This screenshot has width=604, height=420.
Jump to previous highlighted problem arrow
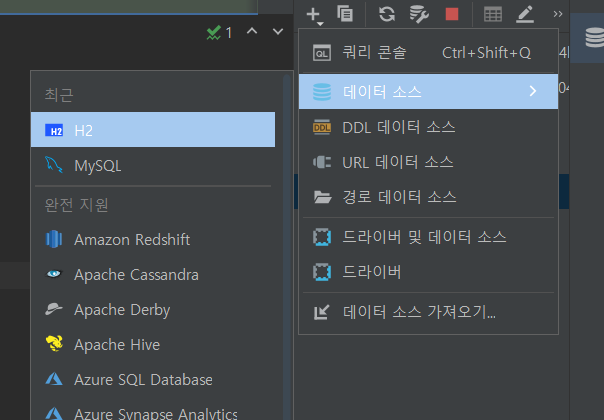coord(252,31)
